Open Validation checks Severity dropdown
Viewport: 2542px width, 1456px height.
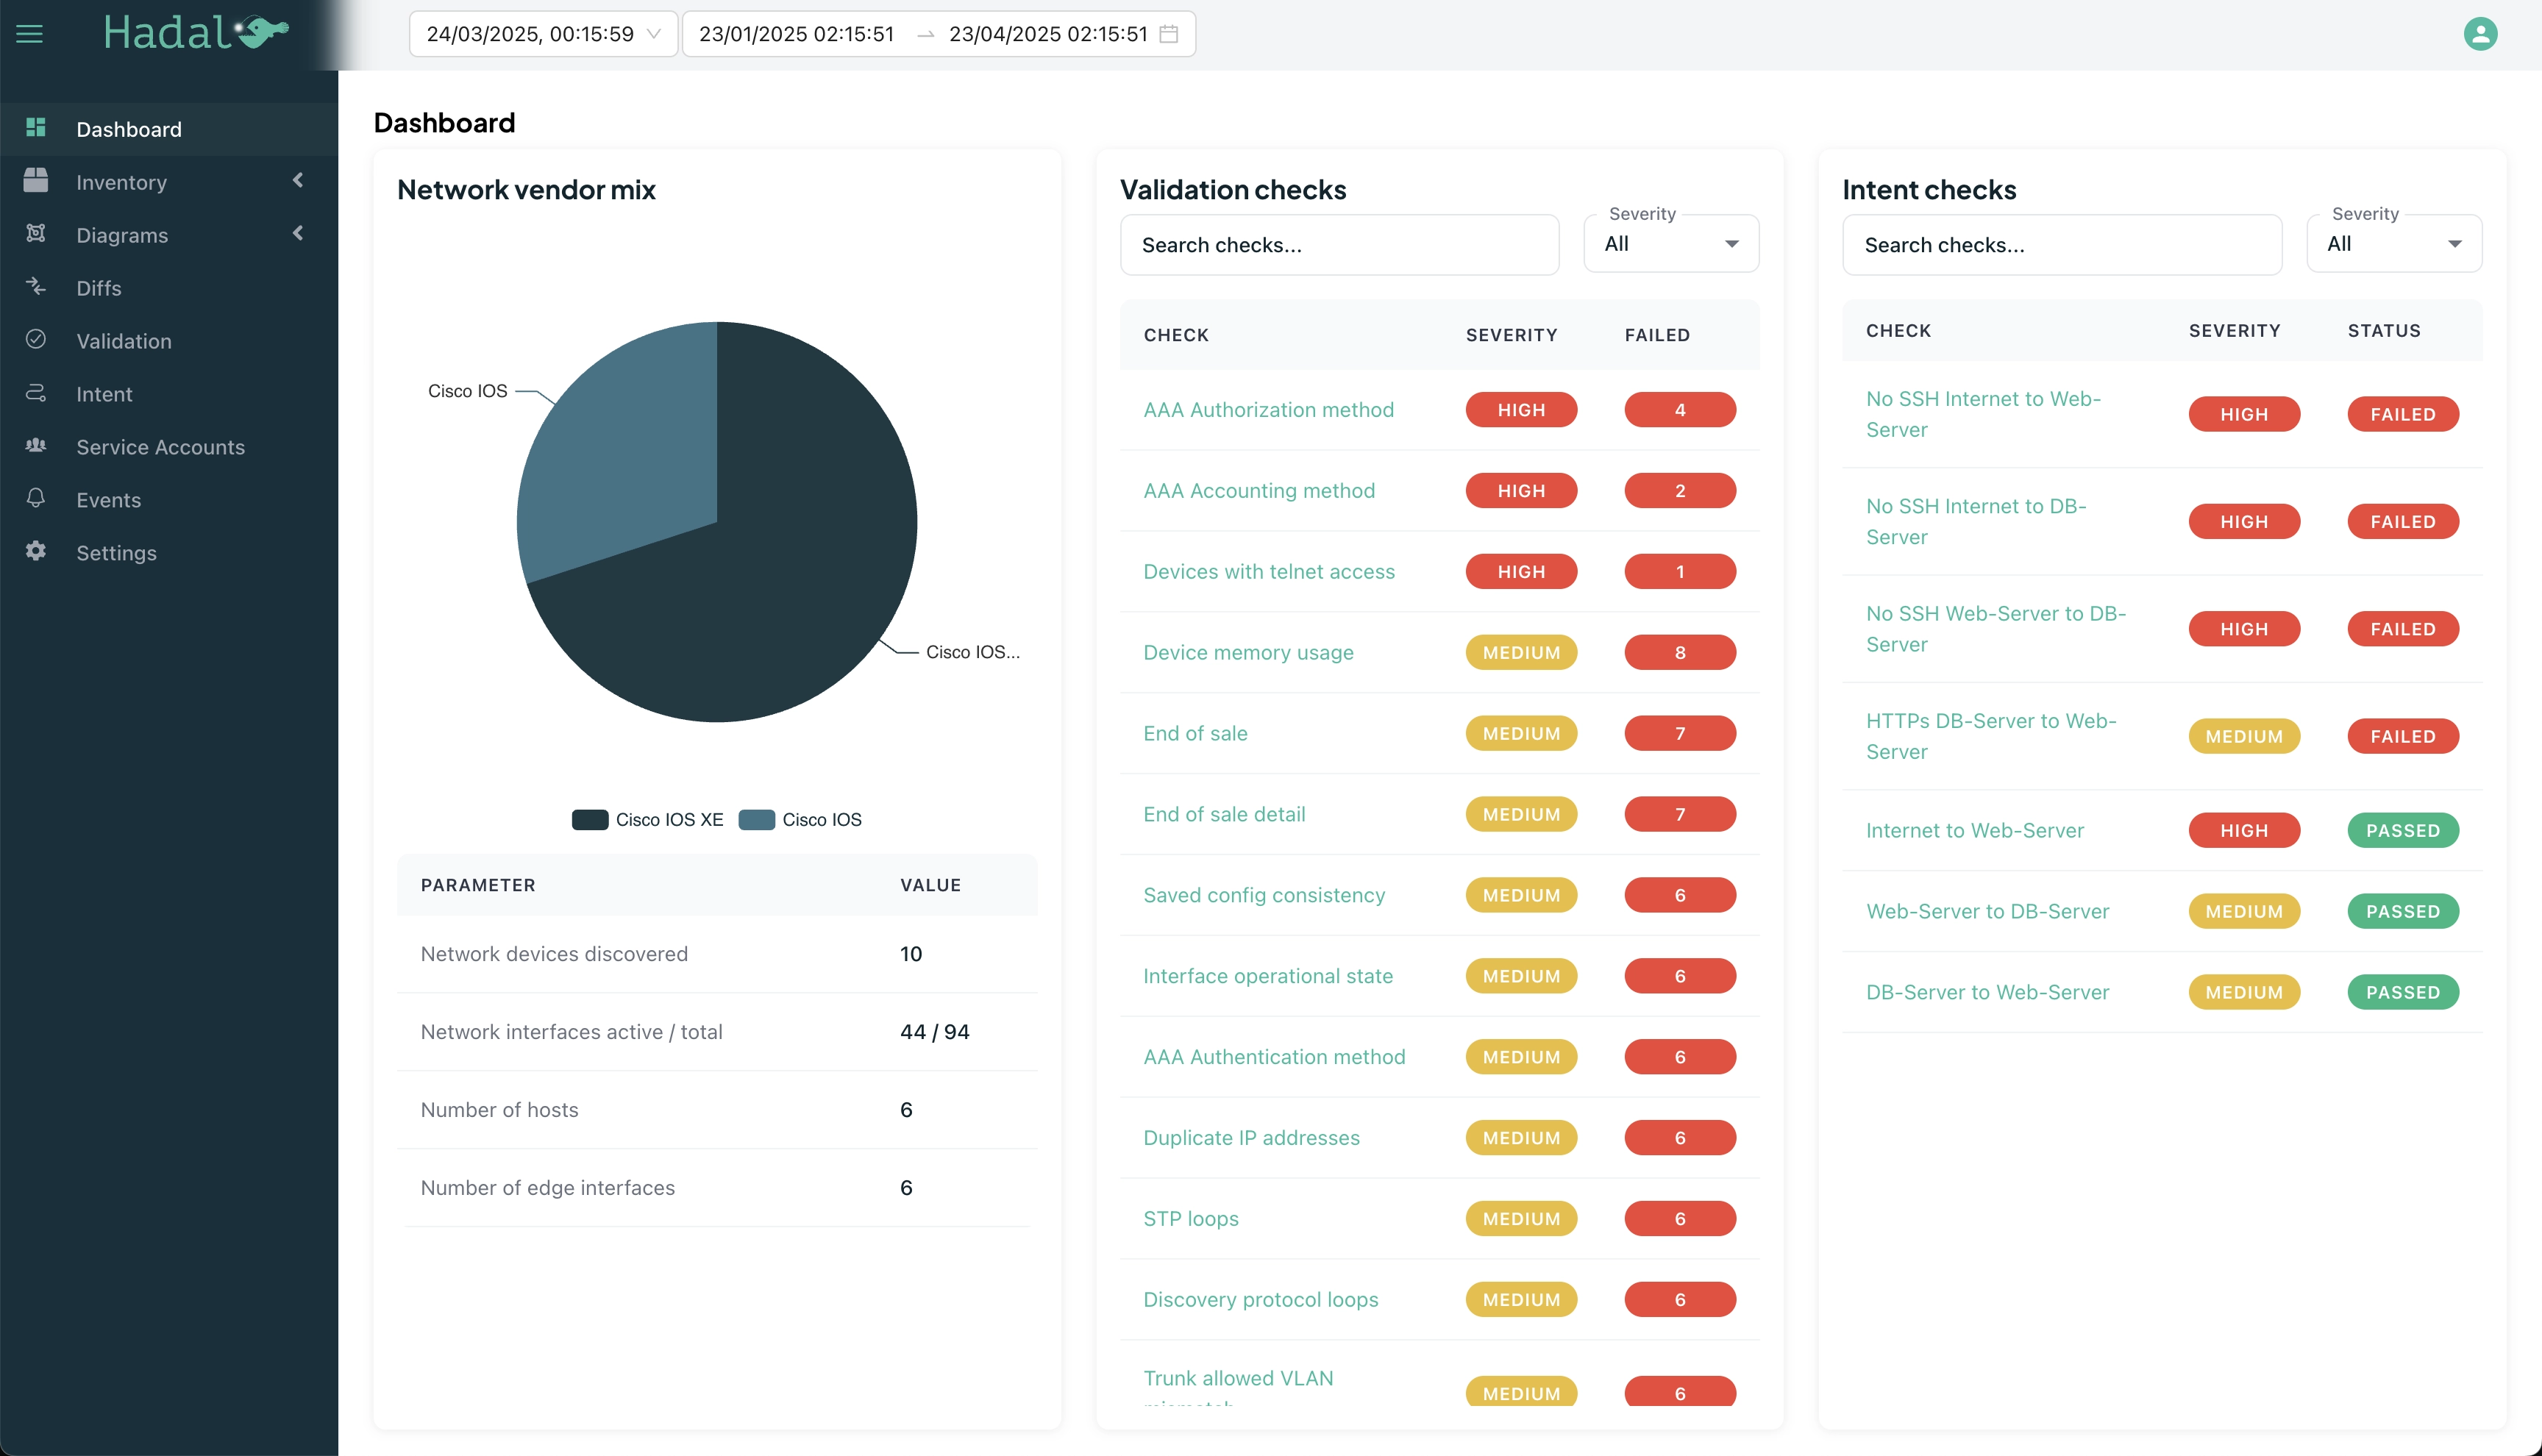pos(1671,244)
